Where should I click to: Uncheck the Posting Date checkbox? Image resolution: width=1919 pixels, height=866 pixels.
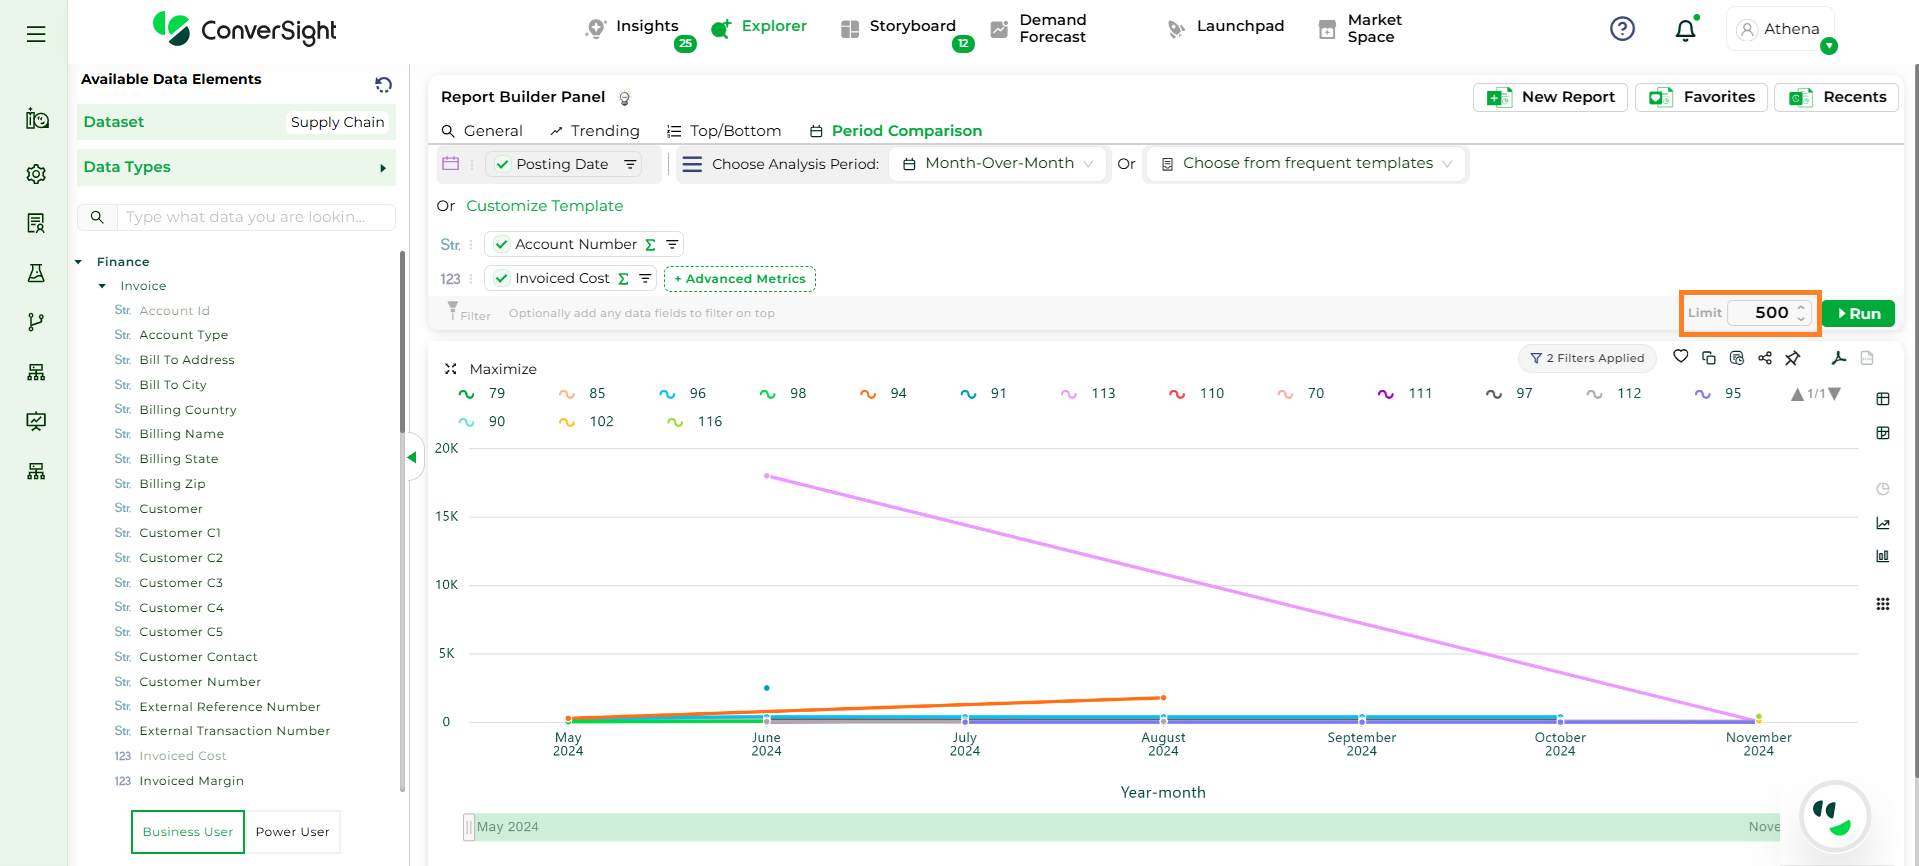[x=502, y=164]
